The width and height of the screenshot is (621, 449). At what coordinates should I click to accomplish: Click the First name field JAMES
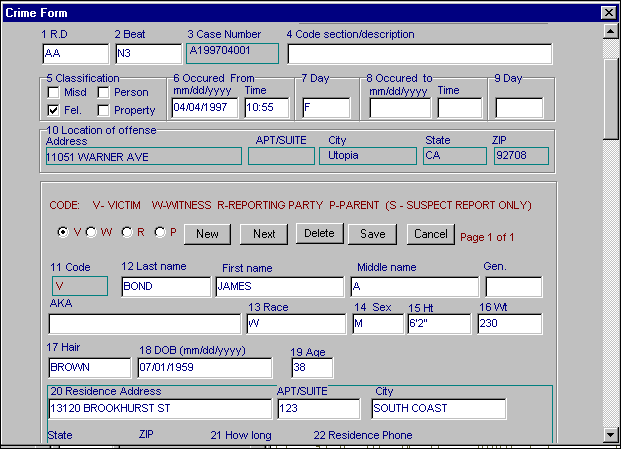(280, 287)
